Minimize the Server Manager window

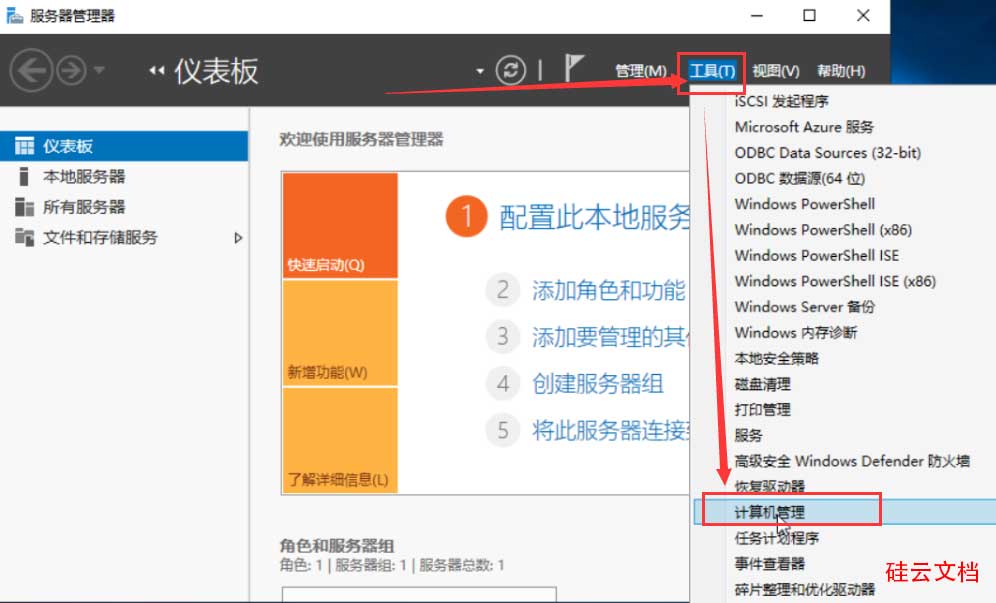[x=757, y=15]
